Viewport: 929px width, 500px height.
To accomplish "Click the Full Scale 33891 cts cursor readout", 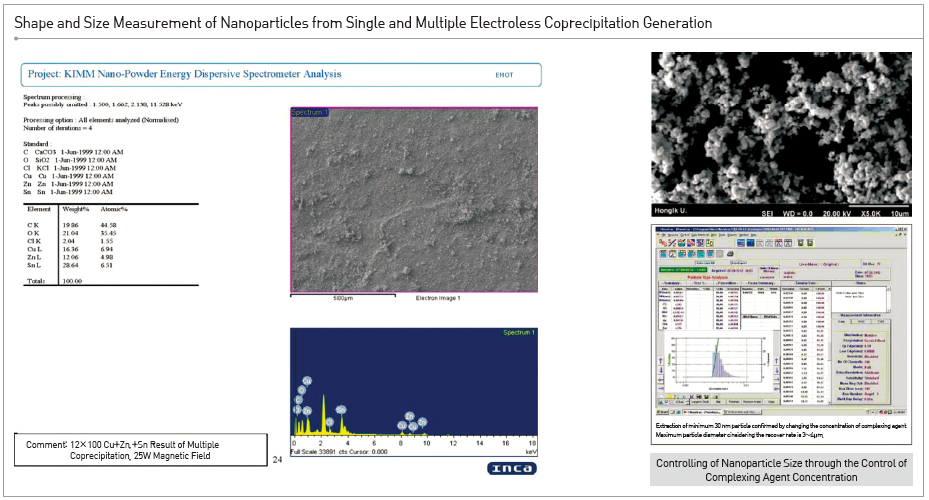I will [339, 451].
